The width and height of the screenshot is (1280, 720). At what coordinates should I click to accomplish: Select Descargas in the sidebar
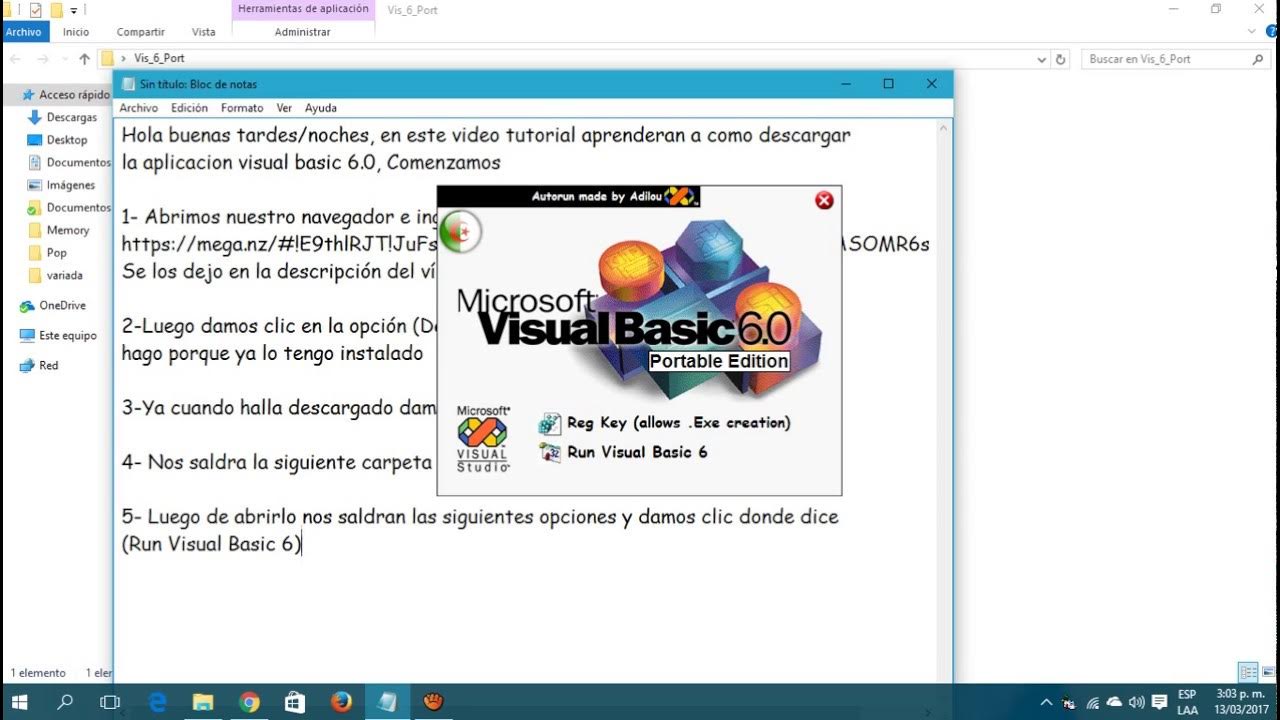pyautogui.click(x=72, y=118)
